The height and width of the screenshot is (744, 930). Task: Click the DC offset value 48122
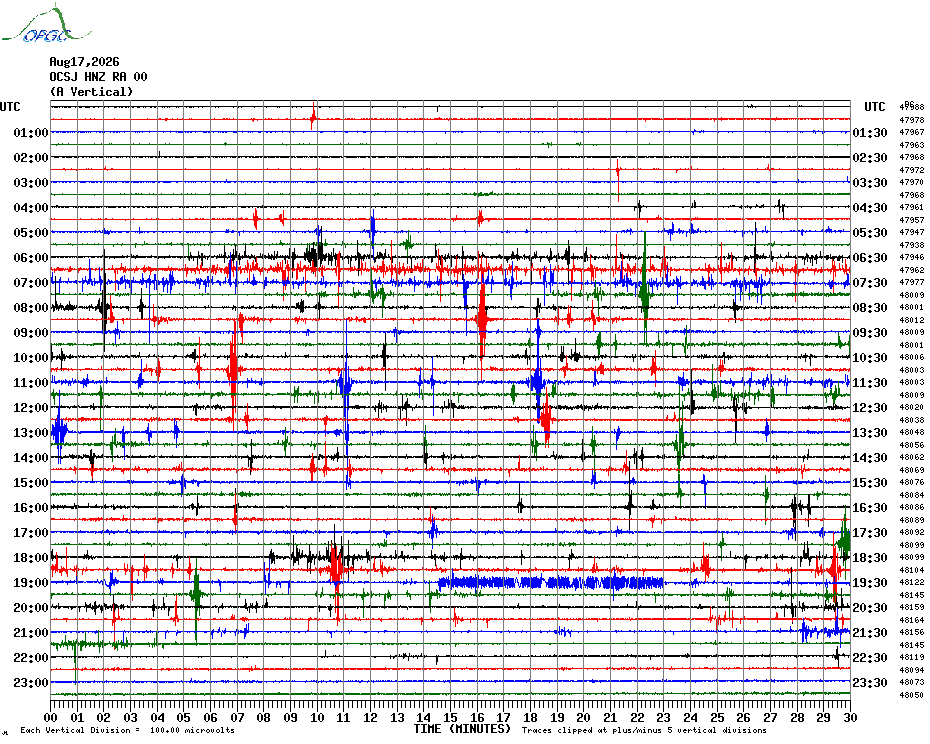912,583
